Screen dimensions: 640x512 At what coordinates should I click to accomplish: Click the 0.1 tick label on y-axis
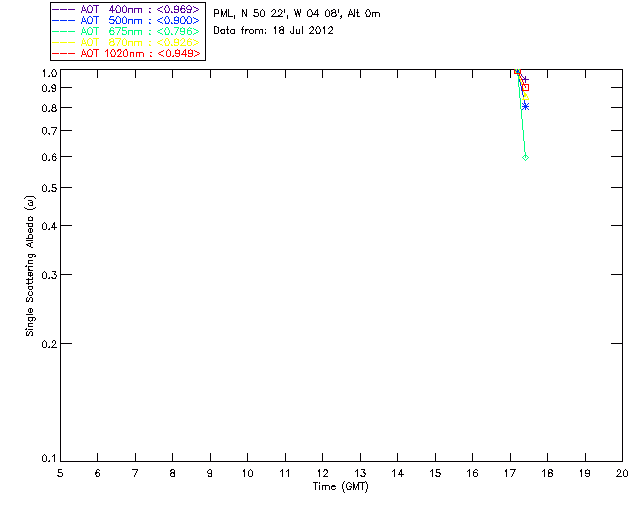coord(46,459)
